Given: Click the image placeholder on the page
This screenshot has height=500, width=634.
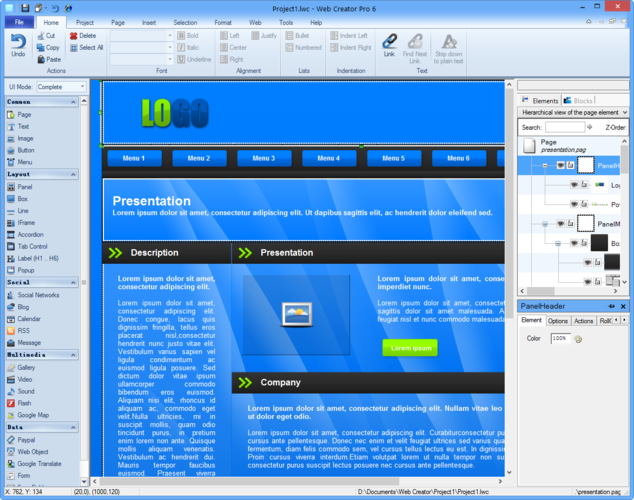Looking at the screenshot, I should 297,314.
